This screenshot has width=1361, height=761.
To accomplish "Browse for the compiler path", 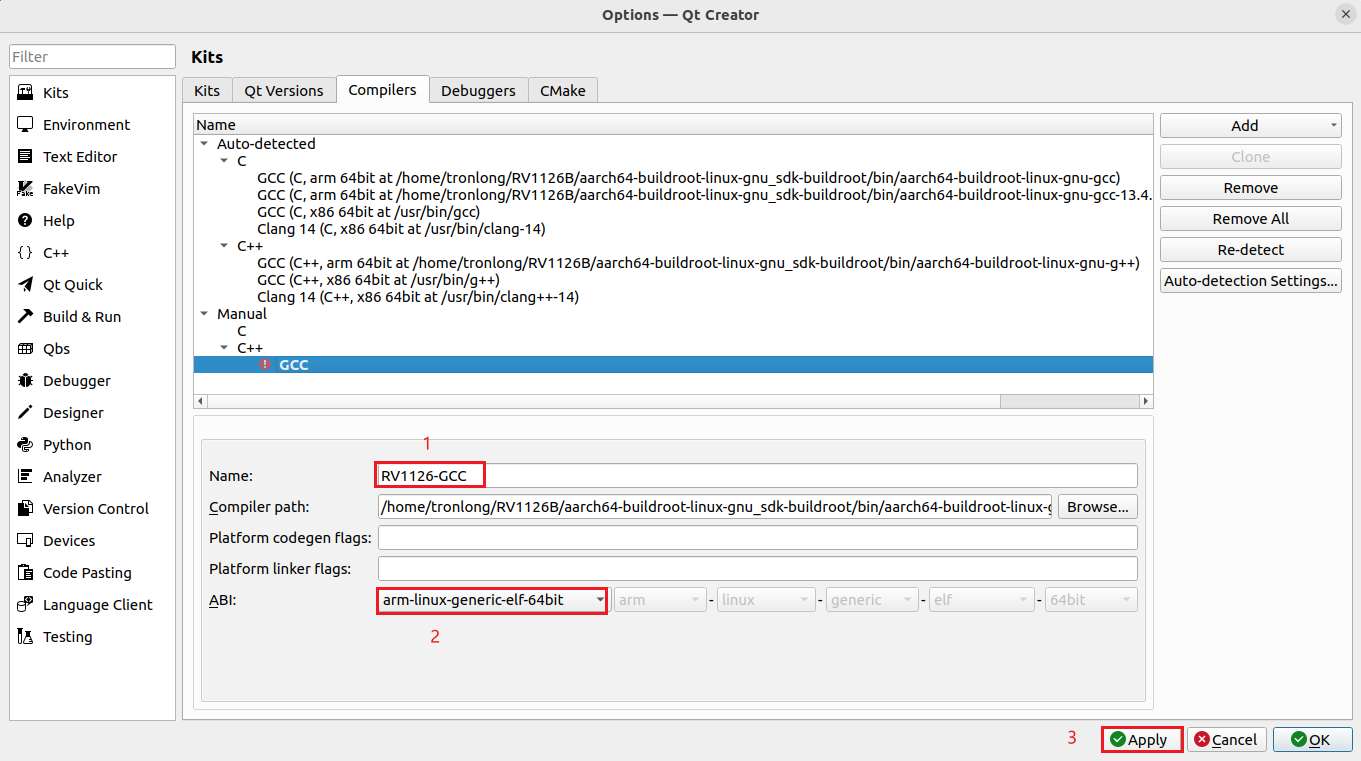I will tap(1097, 507).
